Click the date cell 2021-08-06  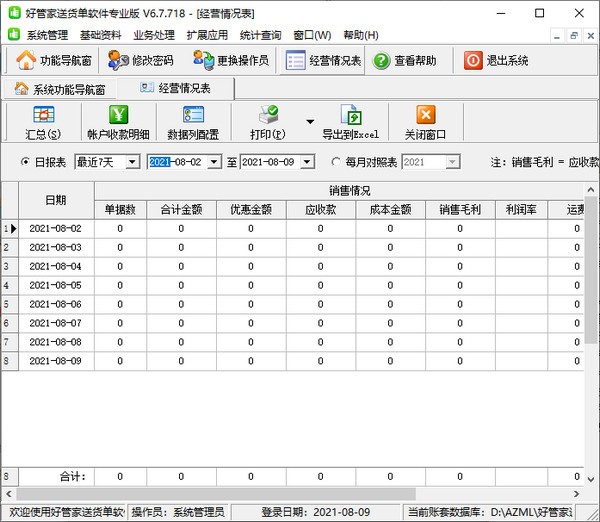point(56,304)
